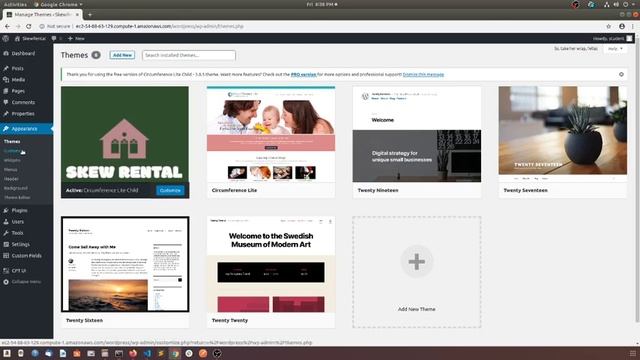Click the Media icon in sidebar
640x360 pixels.
click(x=6, y=80)
